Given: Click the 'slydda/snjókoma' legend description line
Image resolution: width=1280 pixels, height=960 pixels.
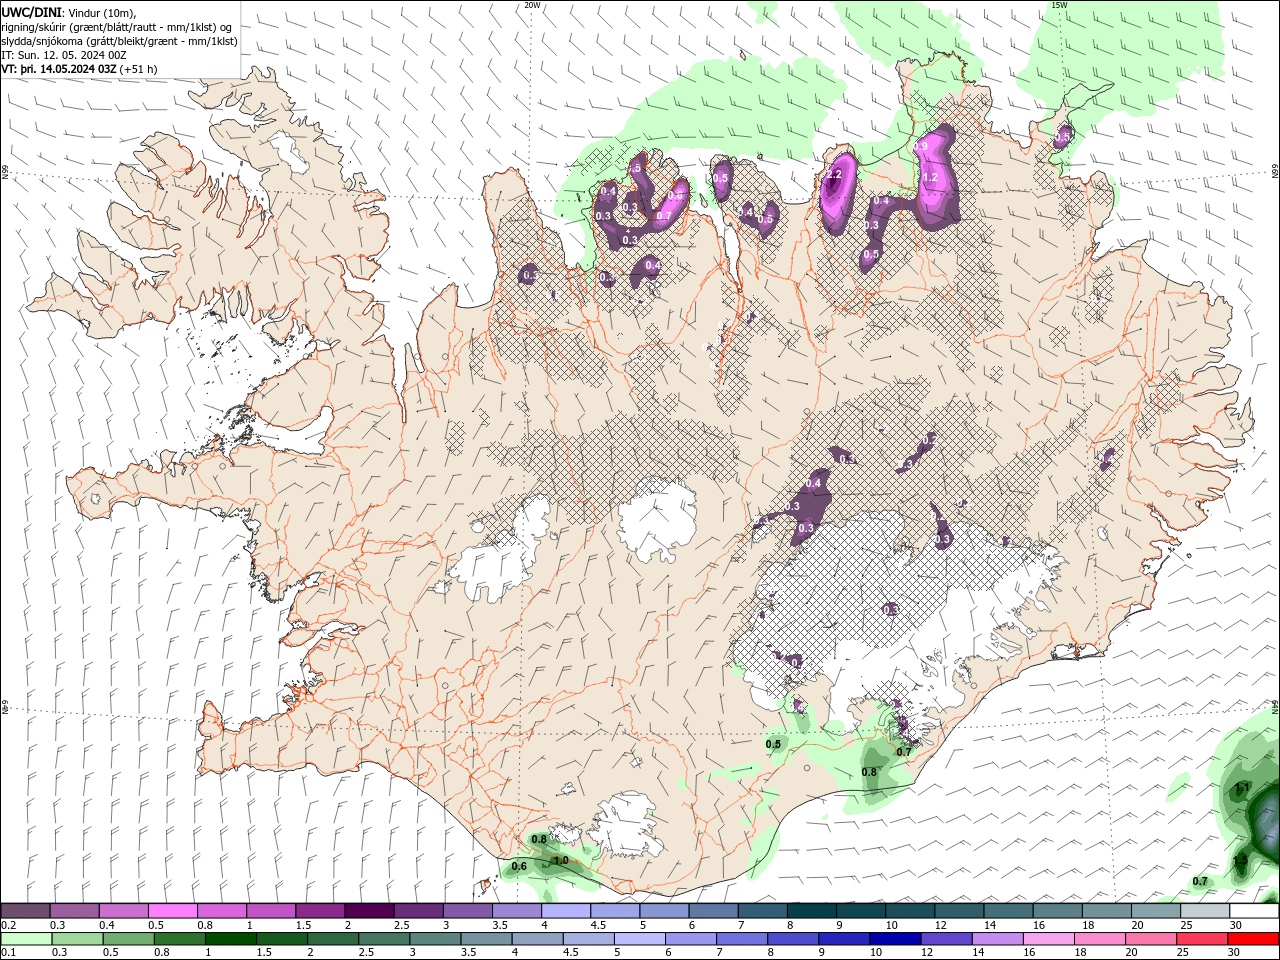Looking at the screenshot, I should (119, 41).
